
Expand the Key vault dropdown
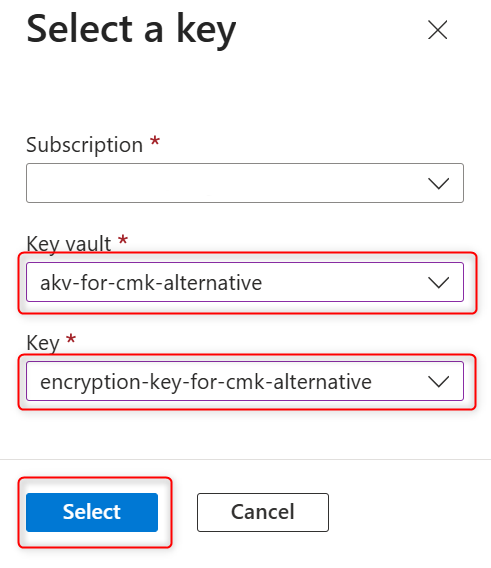(x=245, y=282)
